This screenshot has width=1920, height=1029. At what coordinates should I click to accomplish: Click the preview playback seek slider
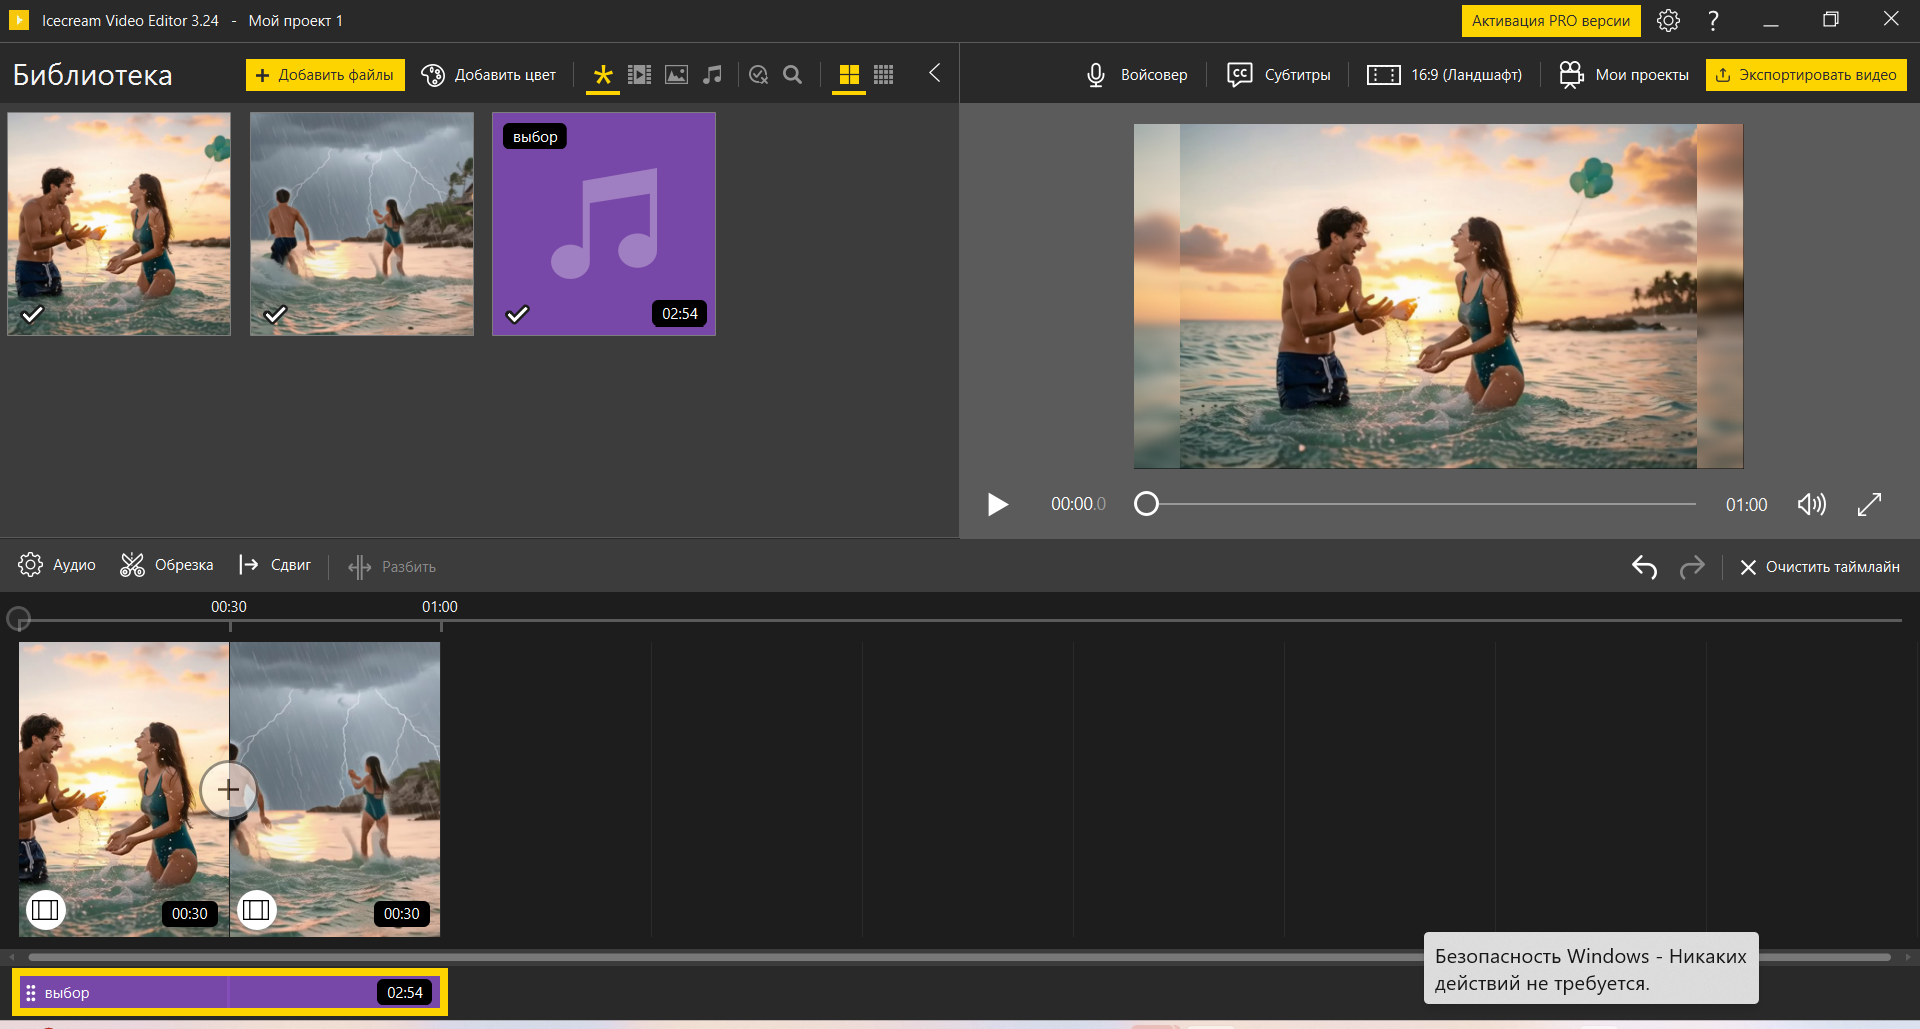[x=1420, y=504]
